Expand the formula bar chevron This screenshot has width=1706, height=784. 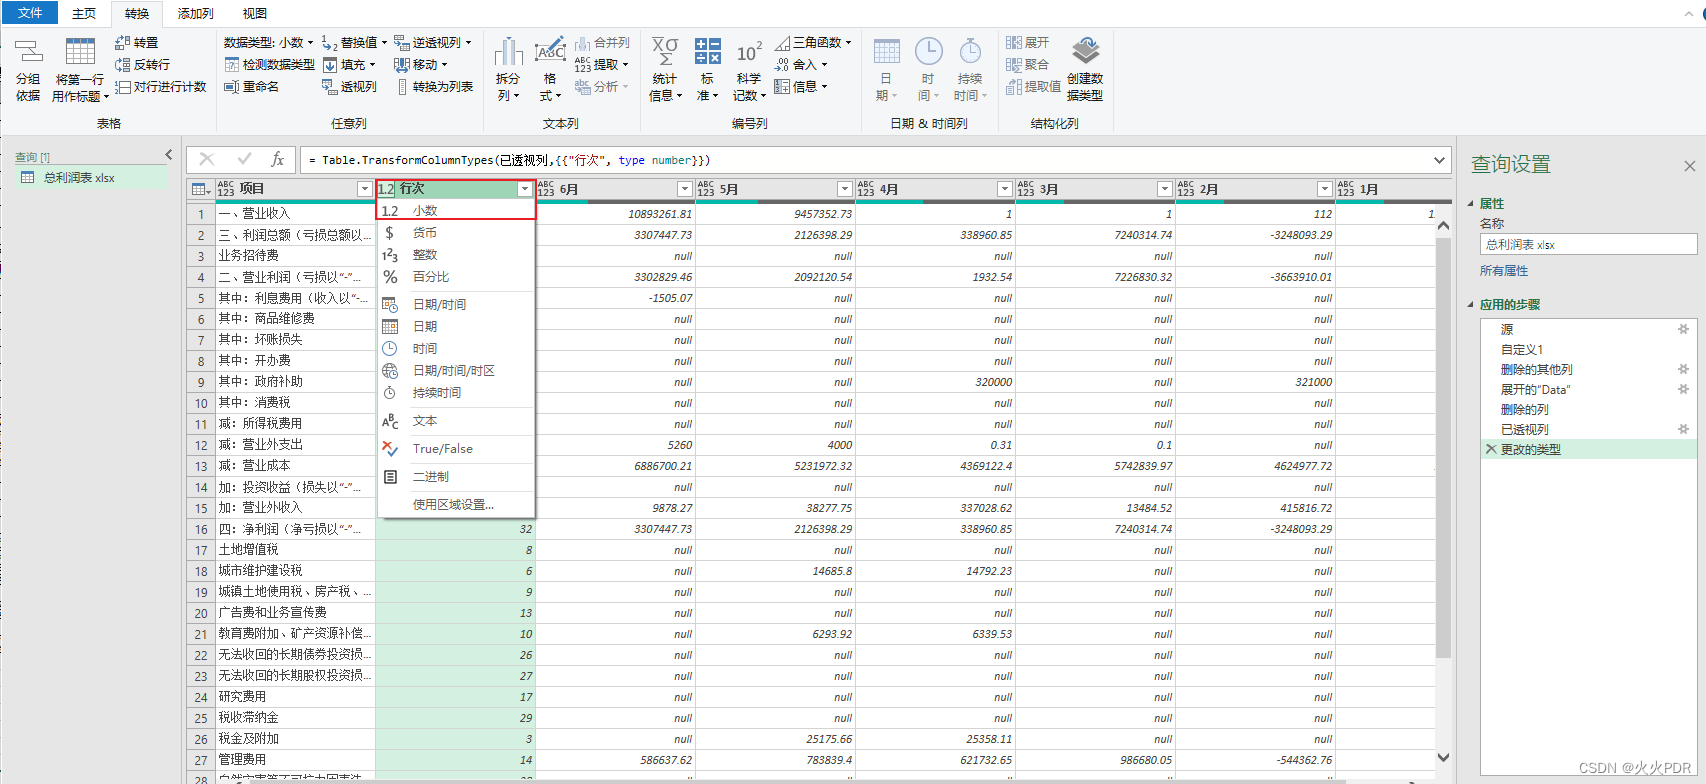pos(1439,160)
